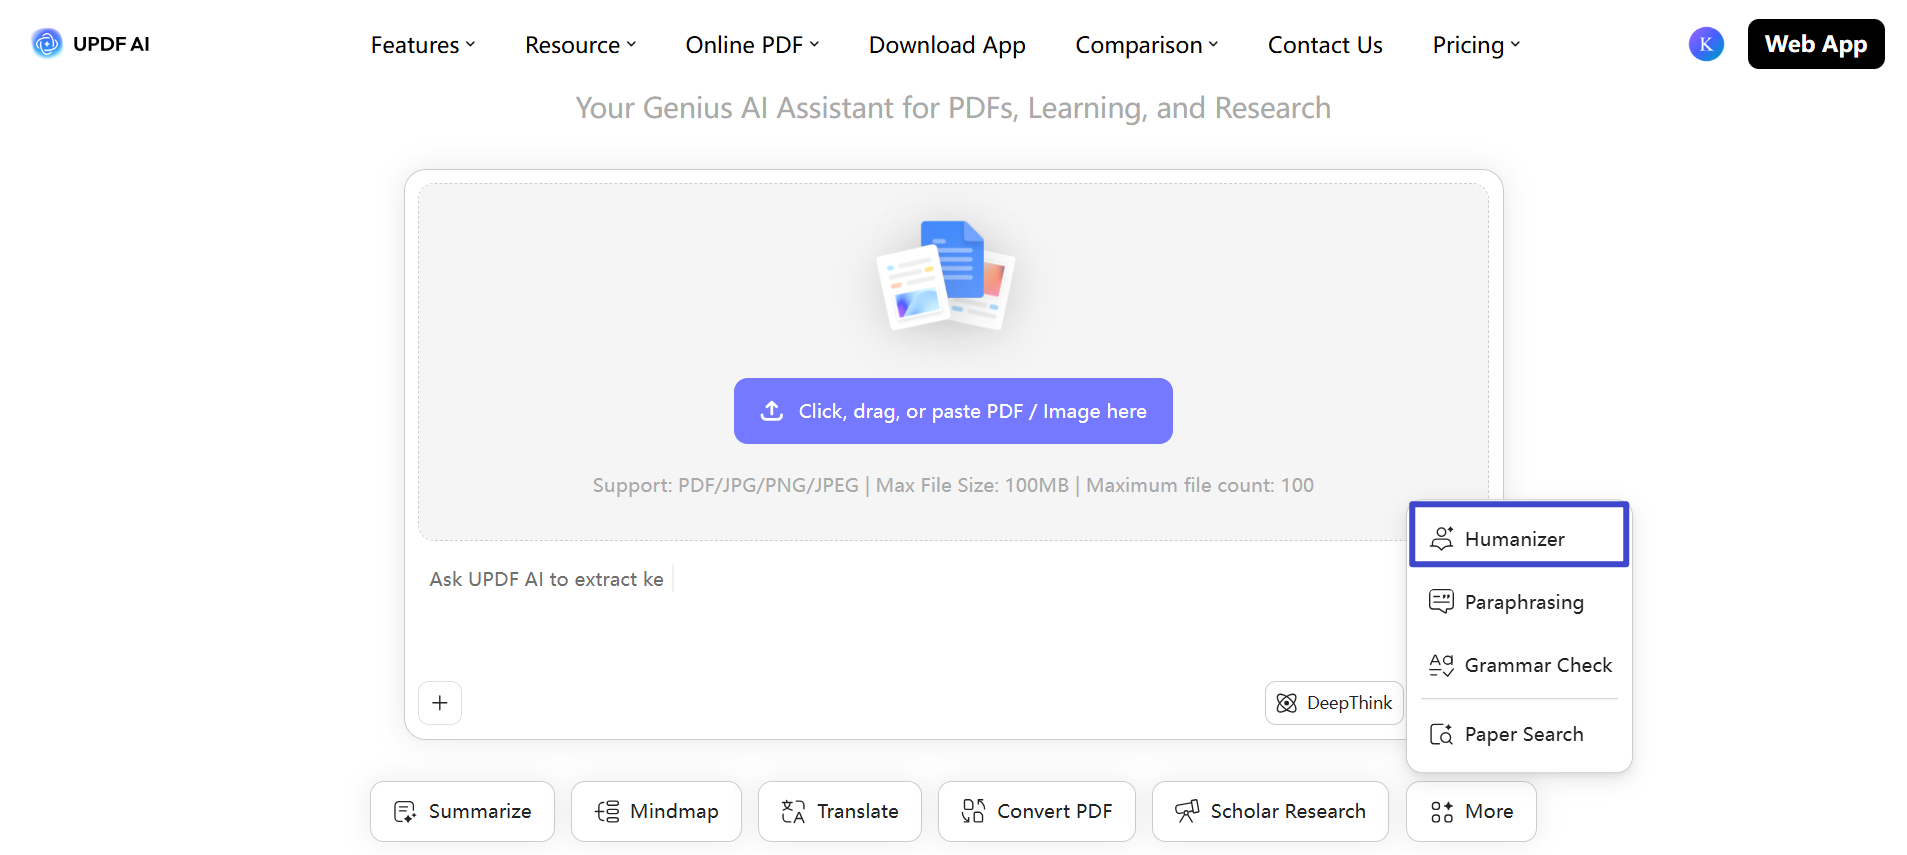Image resolution: width=1907 pixels, height=855 pixels.
Task: Go to the Contact Us page
Action: coord(1325,45)
